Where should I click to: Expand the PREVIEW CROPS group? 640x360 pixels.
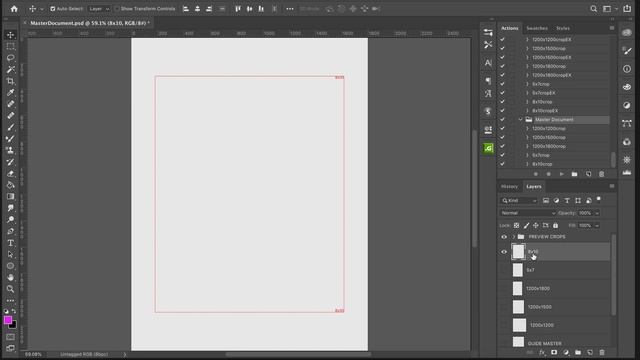click(514, 237)
